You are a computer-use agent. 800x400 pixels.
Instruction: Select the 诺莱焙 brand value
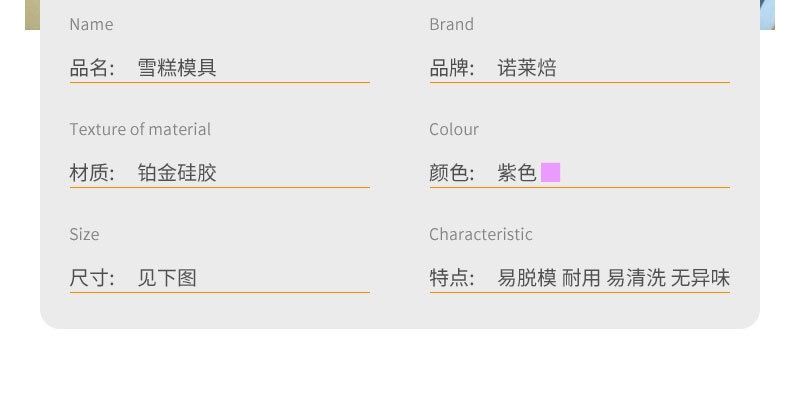[527, 68]
